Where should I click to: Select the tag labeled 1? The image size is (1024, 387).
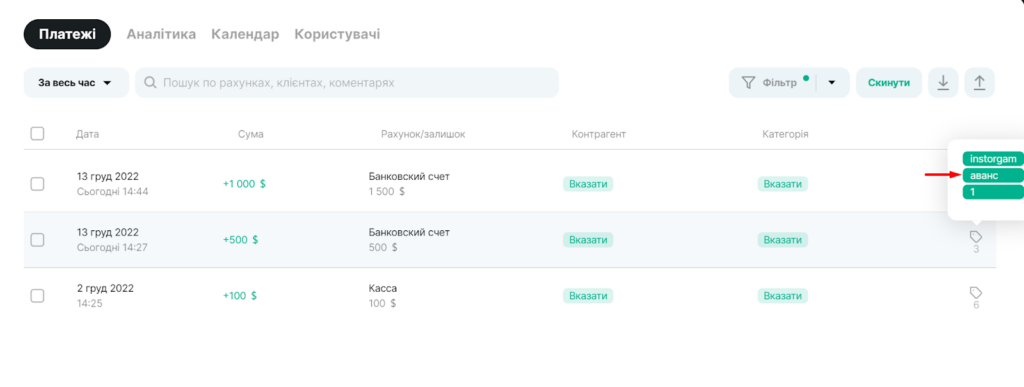[993, 193]
